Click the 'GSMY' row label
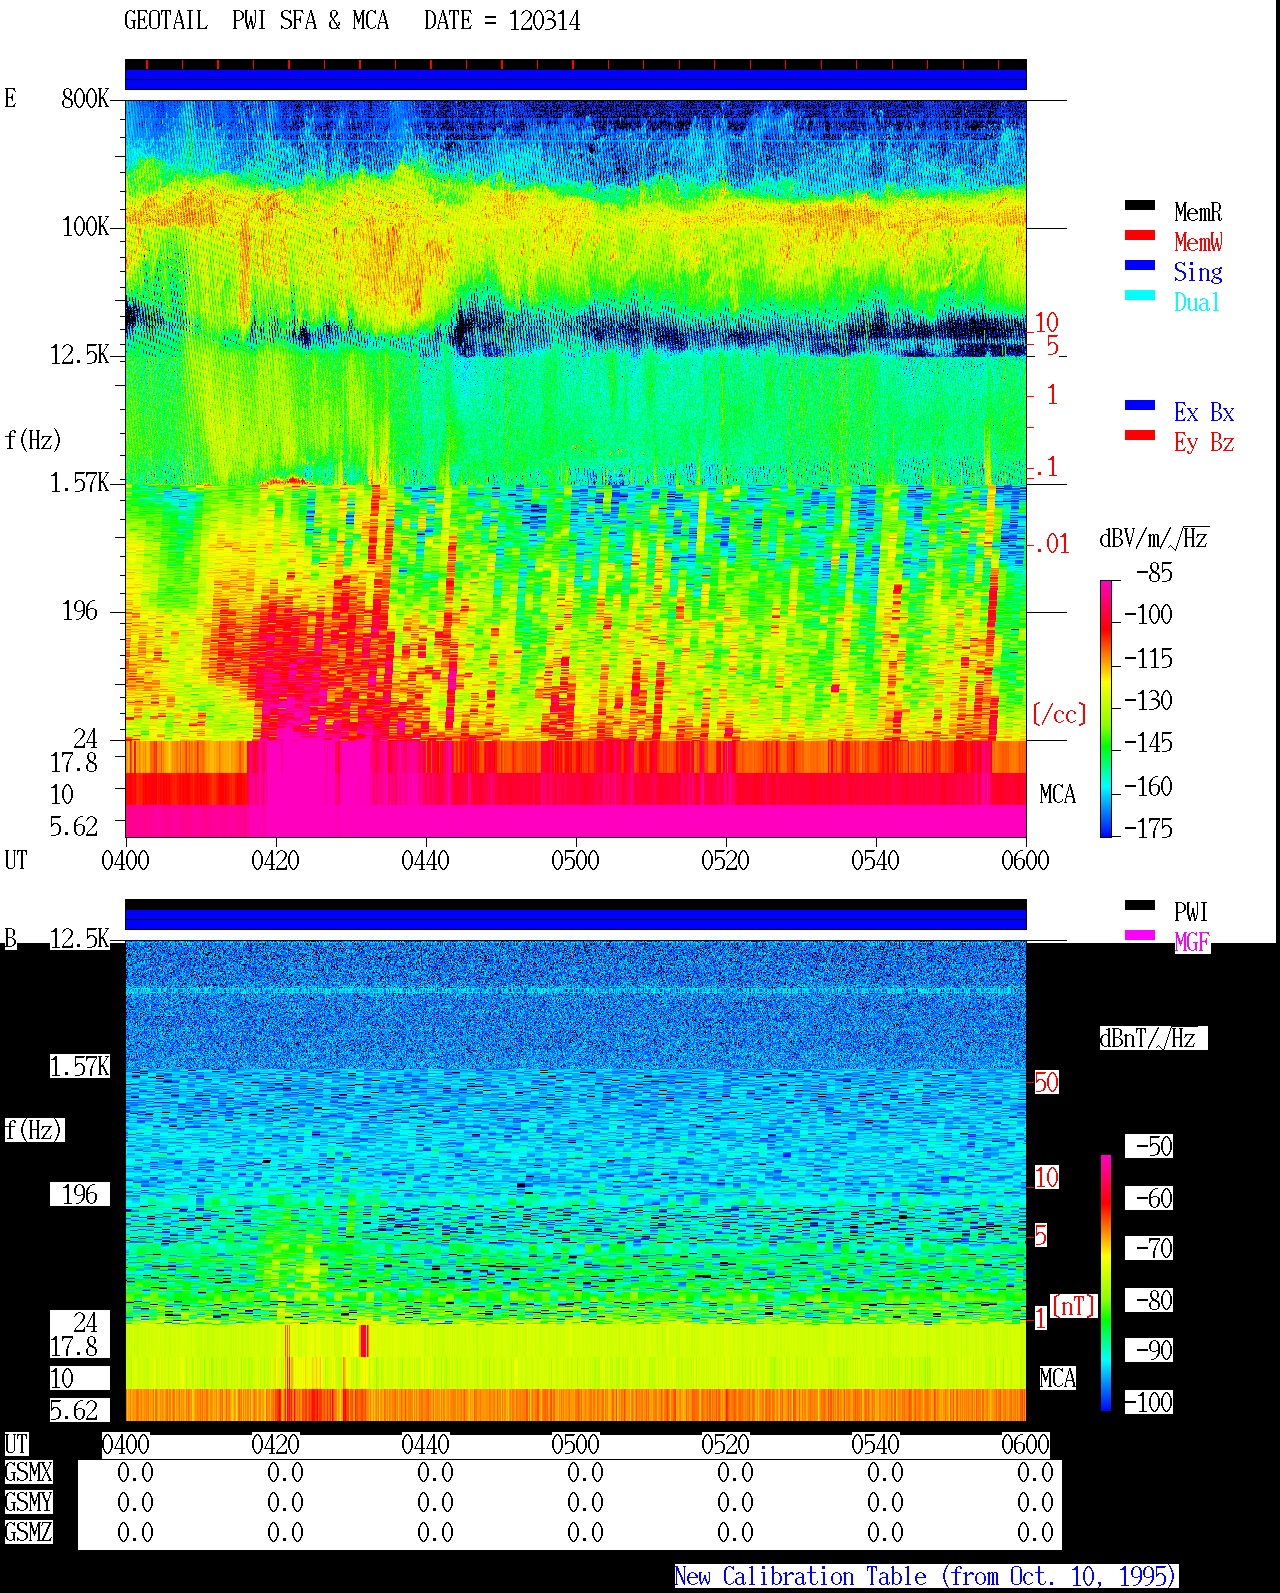Image resolution: width=1280 pixels, height=1593 pixels. [28, 1502]
